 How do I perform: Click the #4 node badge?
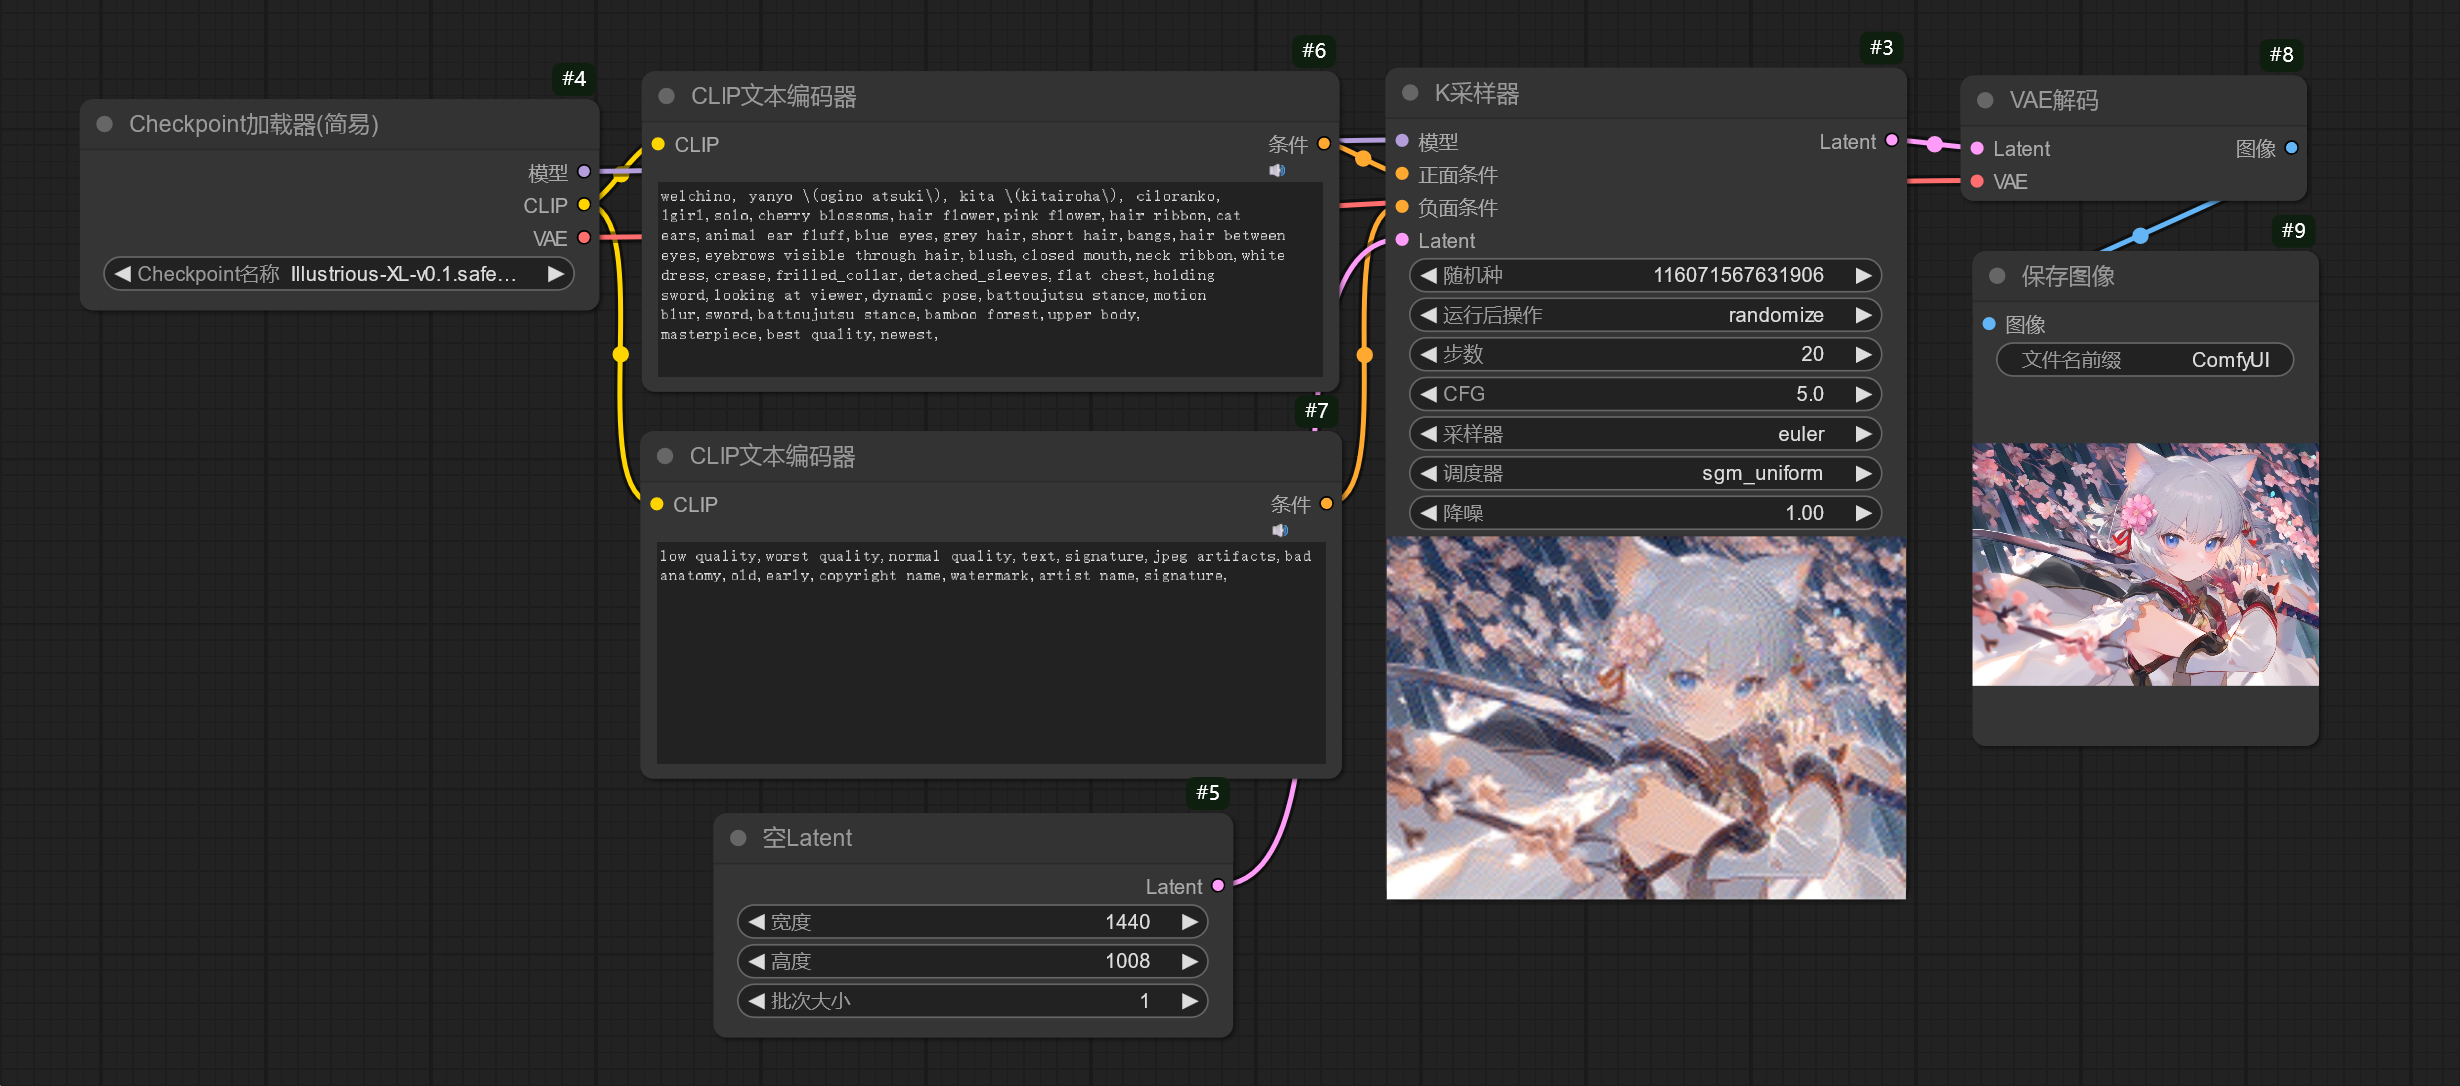pyautogui.click(x=574, y=79)
